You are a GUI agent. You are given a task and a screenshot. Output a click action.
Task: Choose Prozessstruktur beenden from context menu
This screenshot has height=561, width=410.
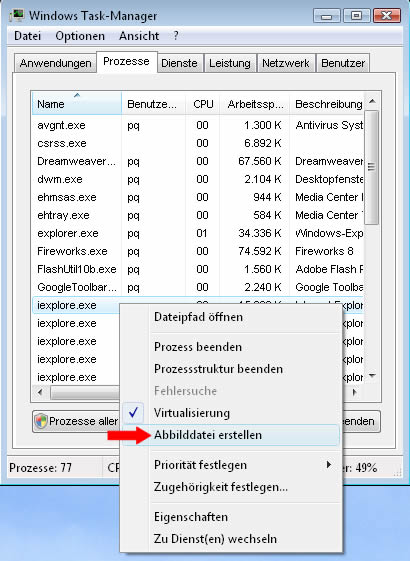click(231, 369)
